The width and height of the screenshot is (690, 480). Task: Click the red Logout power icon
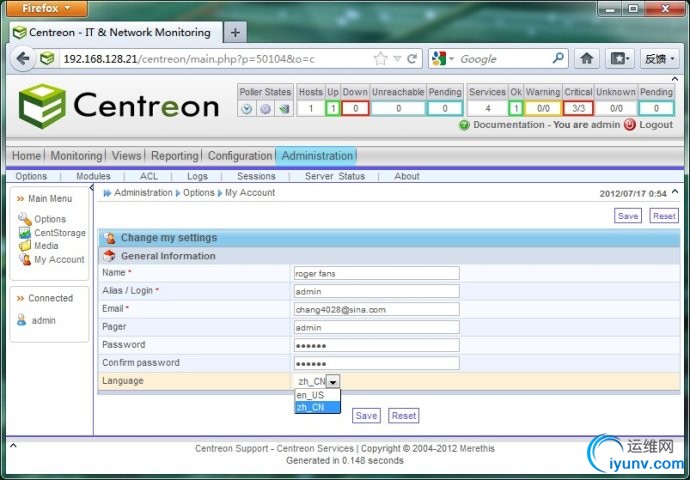tap(630, 125)
